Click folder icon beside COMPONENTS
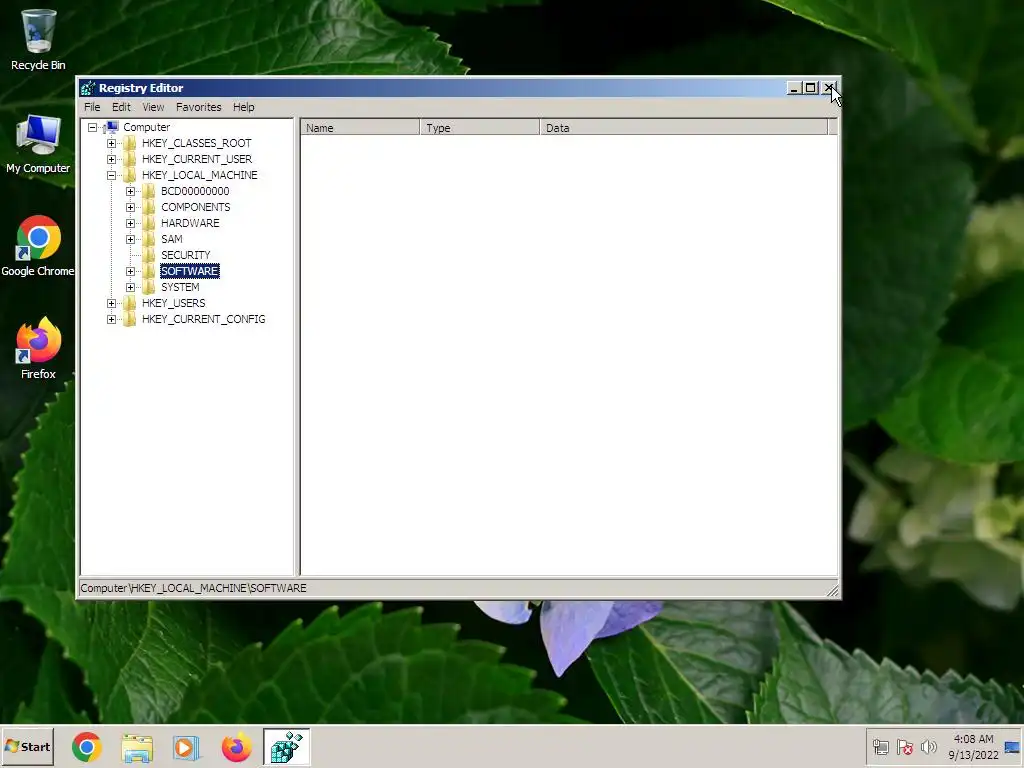The image size is (1024, 768). coord(149,207)
